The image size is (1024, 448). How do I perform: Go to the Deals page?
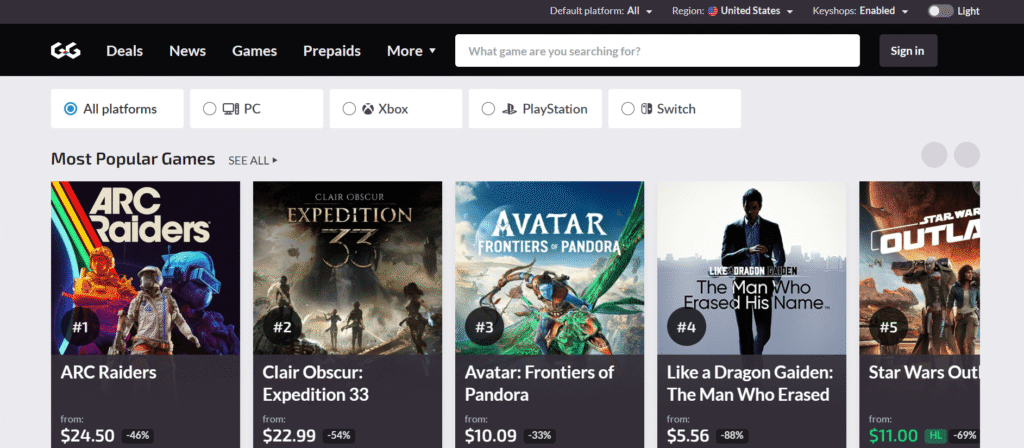[125, 51]
